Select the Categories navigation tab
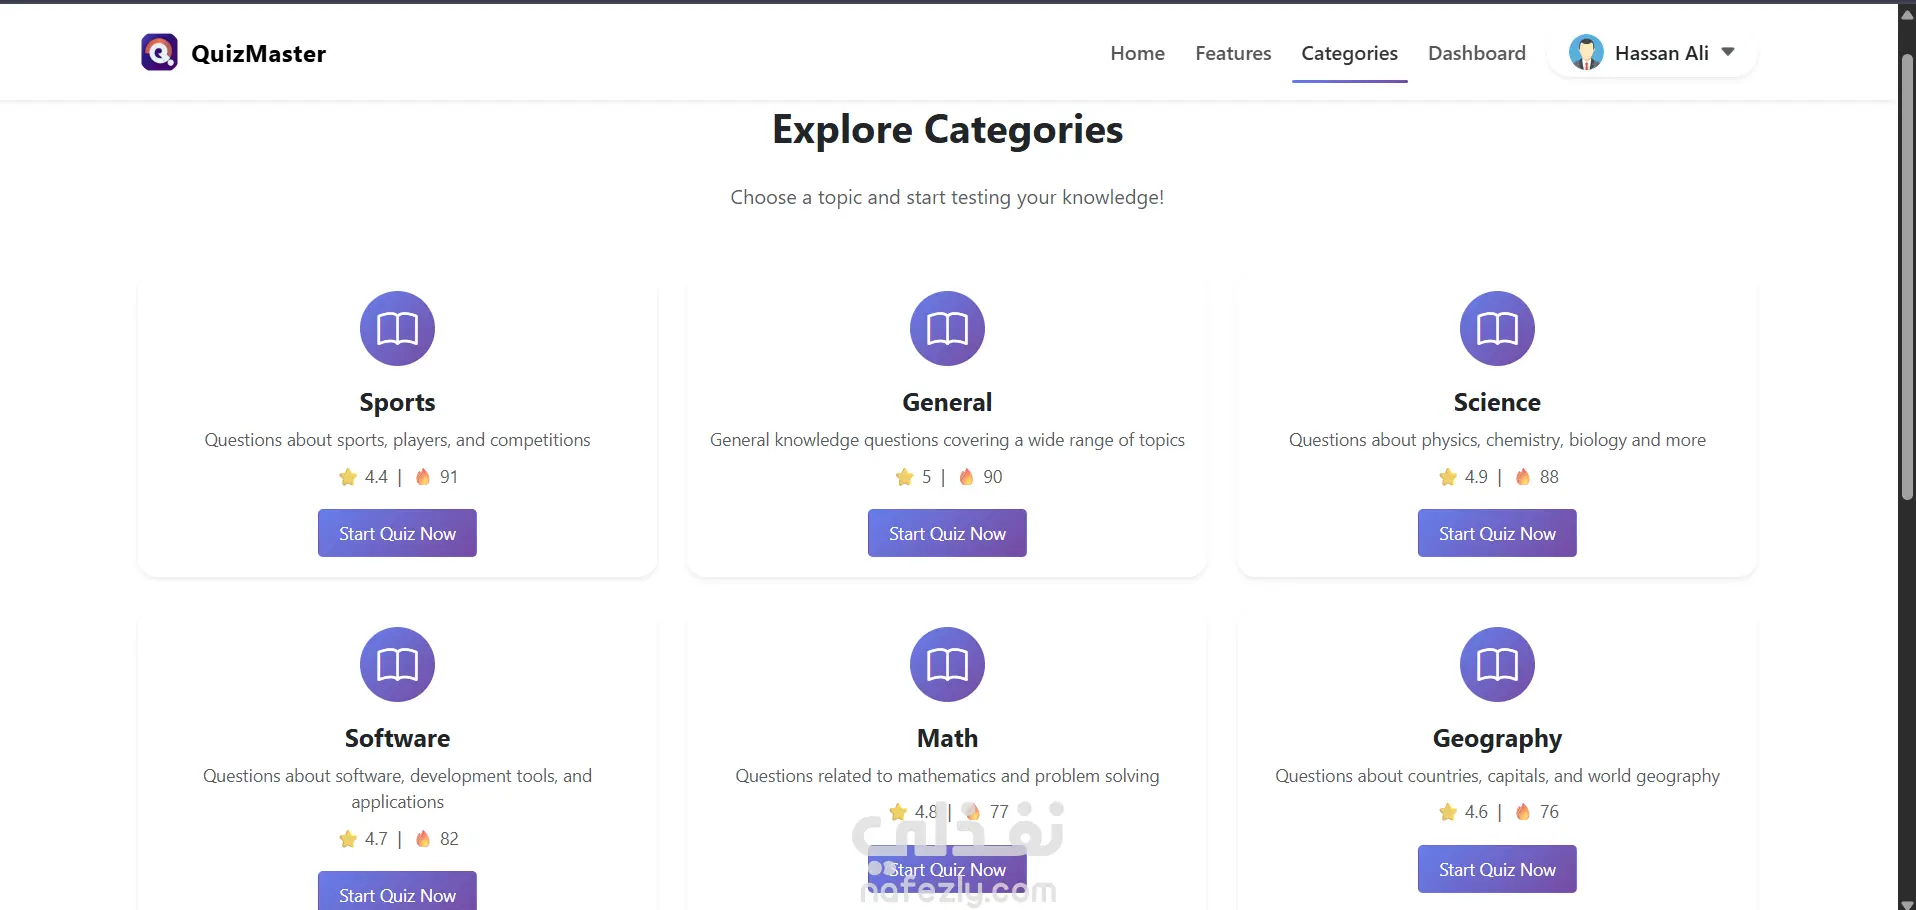 tap(1349, 53)
